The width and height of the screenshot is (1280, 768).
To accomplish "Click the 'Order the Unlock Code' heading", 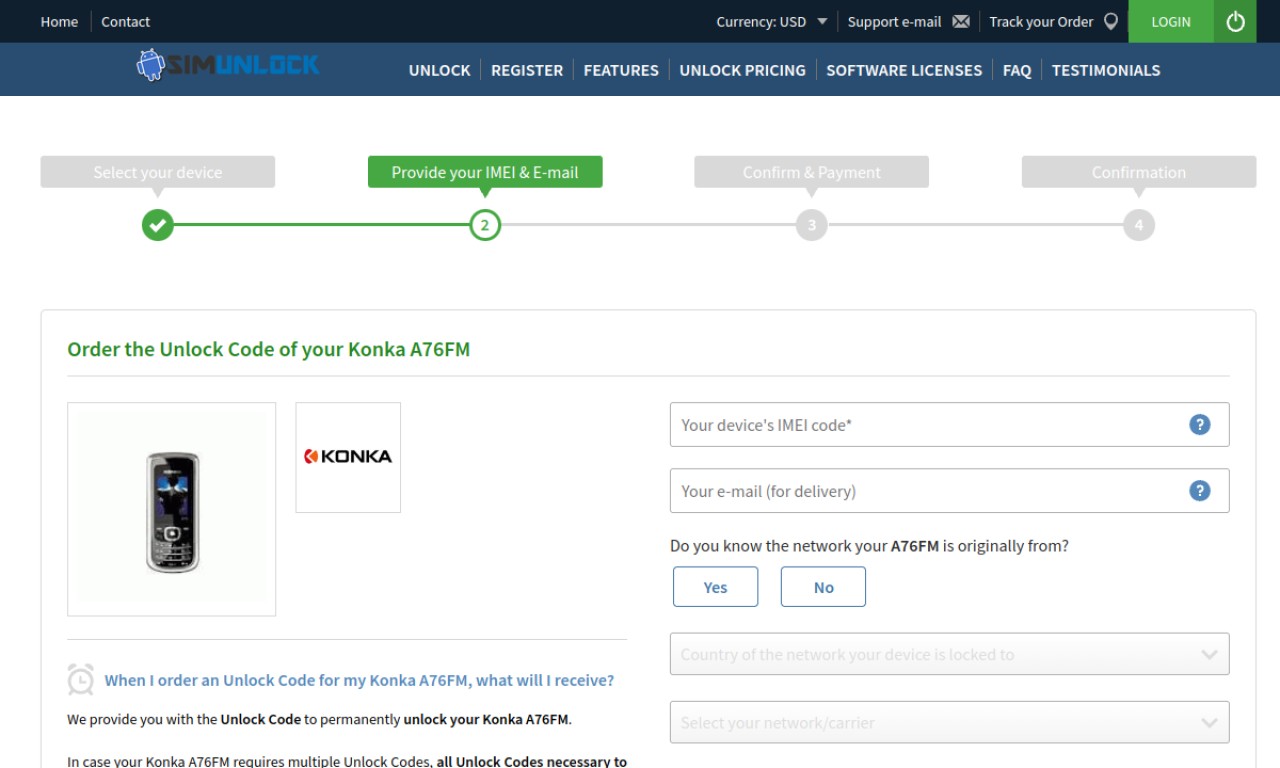I will coord(268,349).
